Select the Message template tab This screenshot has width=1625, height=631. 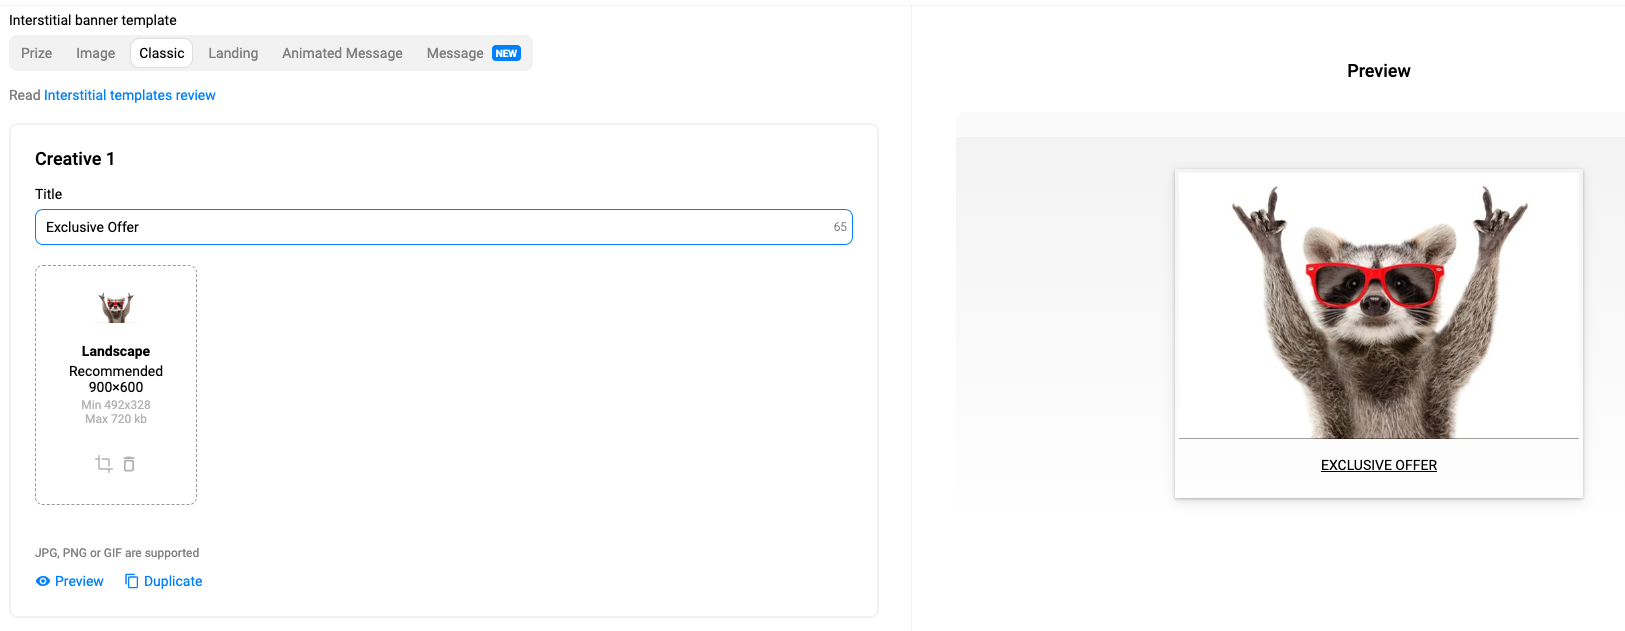click(x=455, y=53)
